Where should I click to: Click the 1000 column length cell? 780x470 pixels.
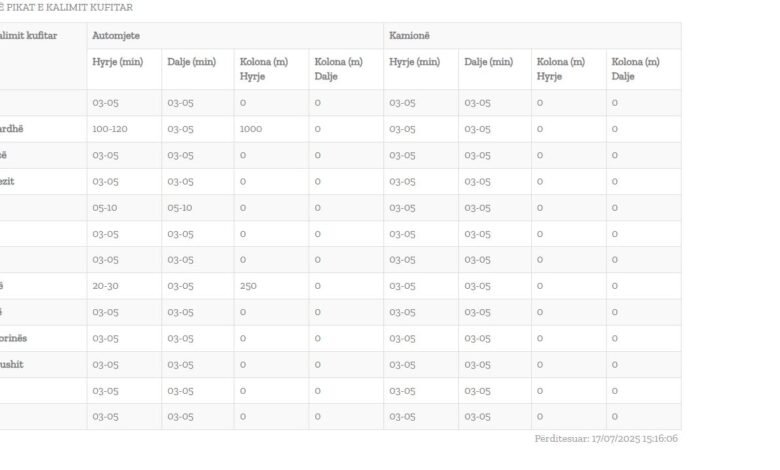pyautogui.click(x=251, y=129)
